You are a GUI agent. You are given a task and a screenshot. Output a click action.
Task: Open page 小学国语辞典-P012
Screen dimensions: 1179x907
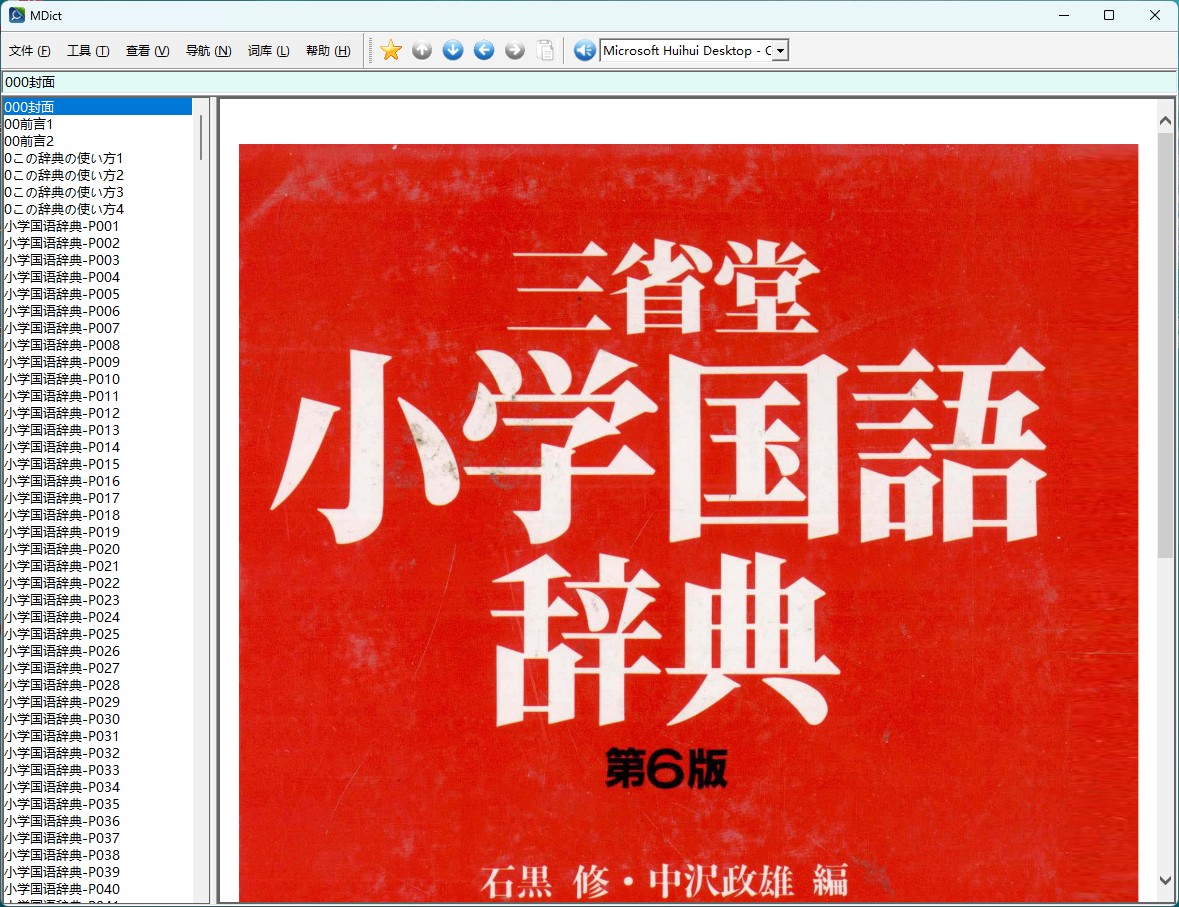pos(98,413)
